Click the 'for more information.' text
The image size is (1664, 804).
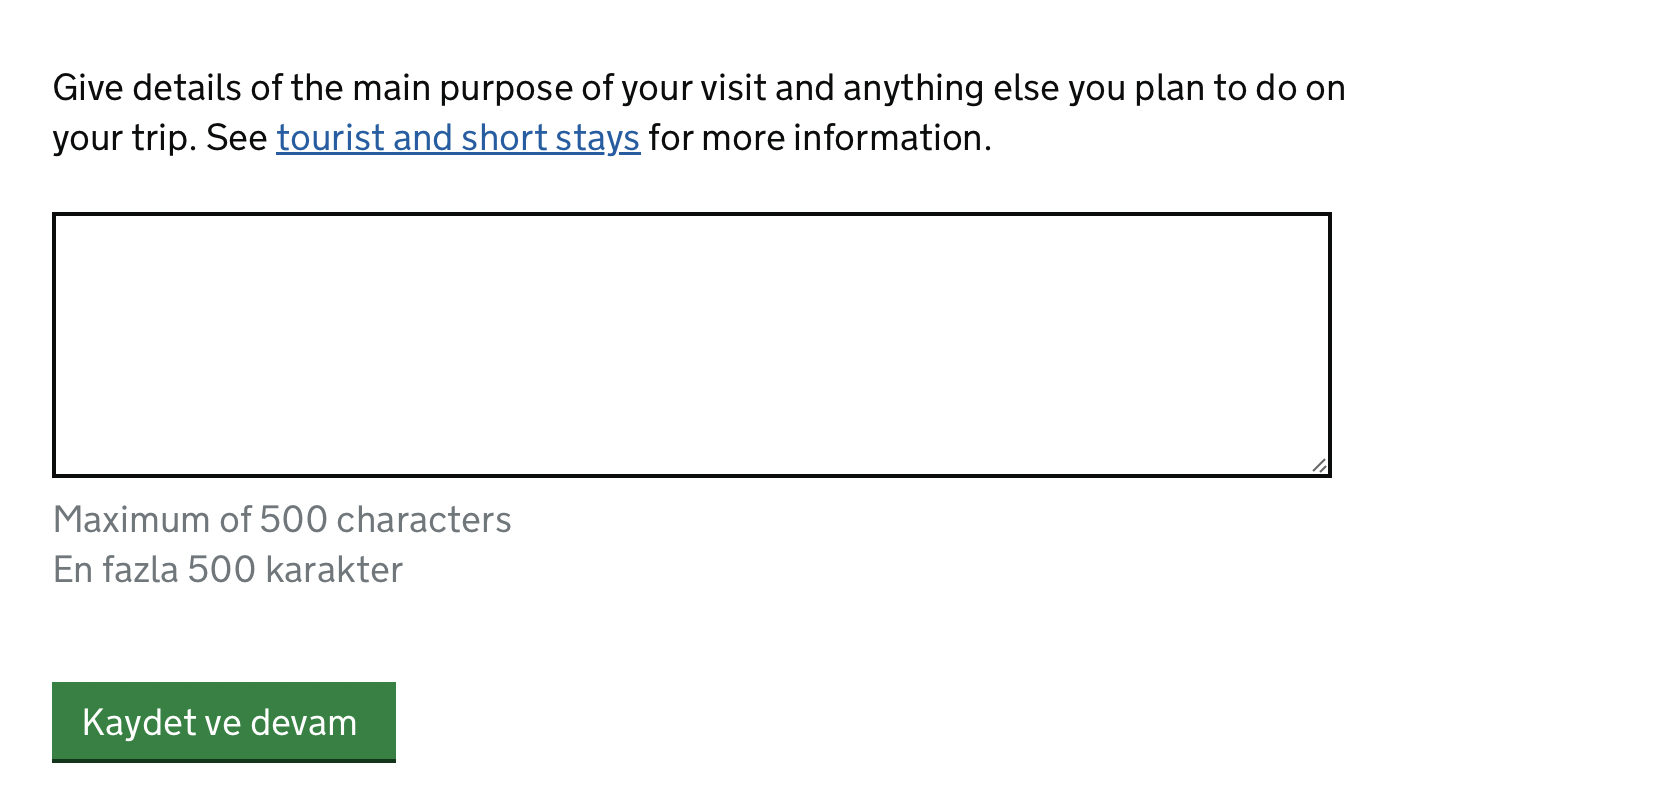coord(820,138)
